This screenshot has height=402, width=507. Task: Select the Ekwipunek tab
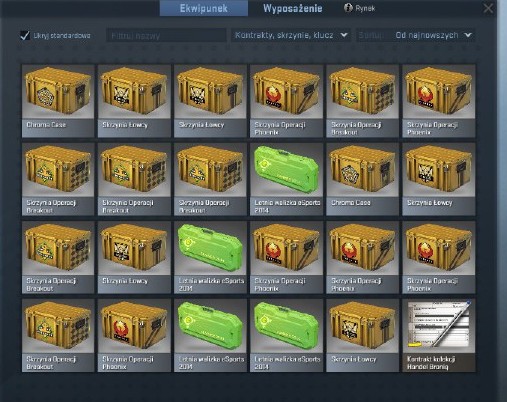click(204, 8)
